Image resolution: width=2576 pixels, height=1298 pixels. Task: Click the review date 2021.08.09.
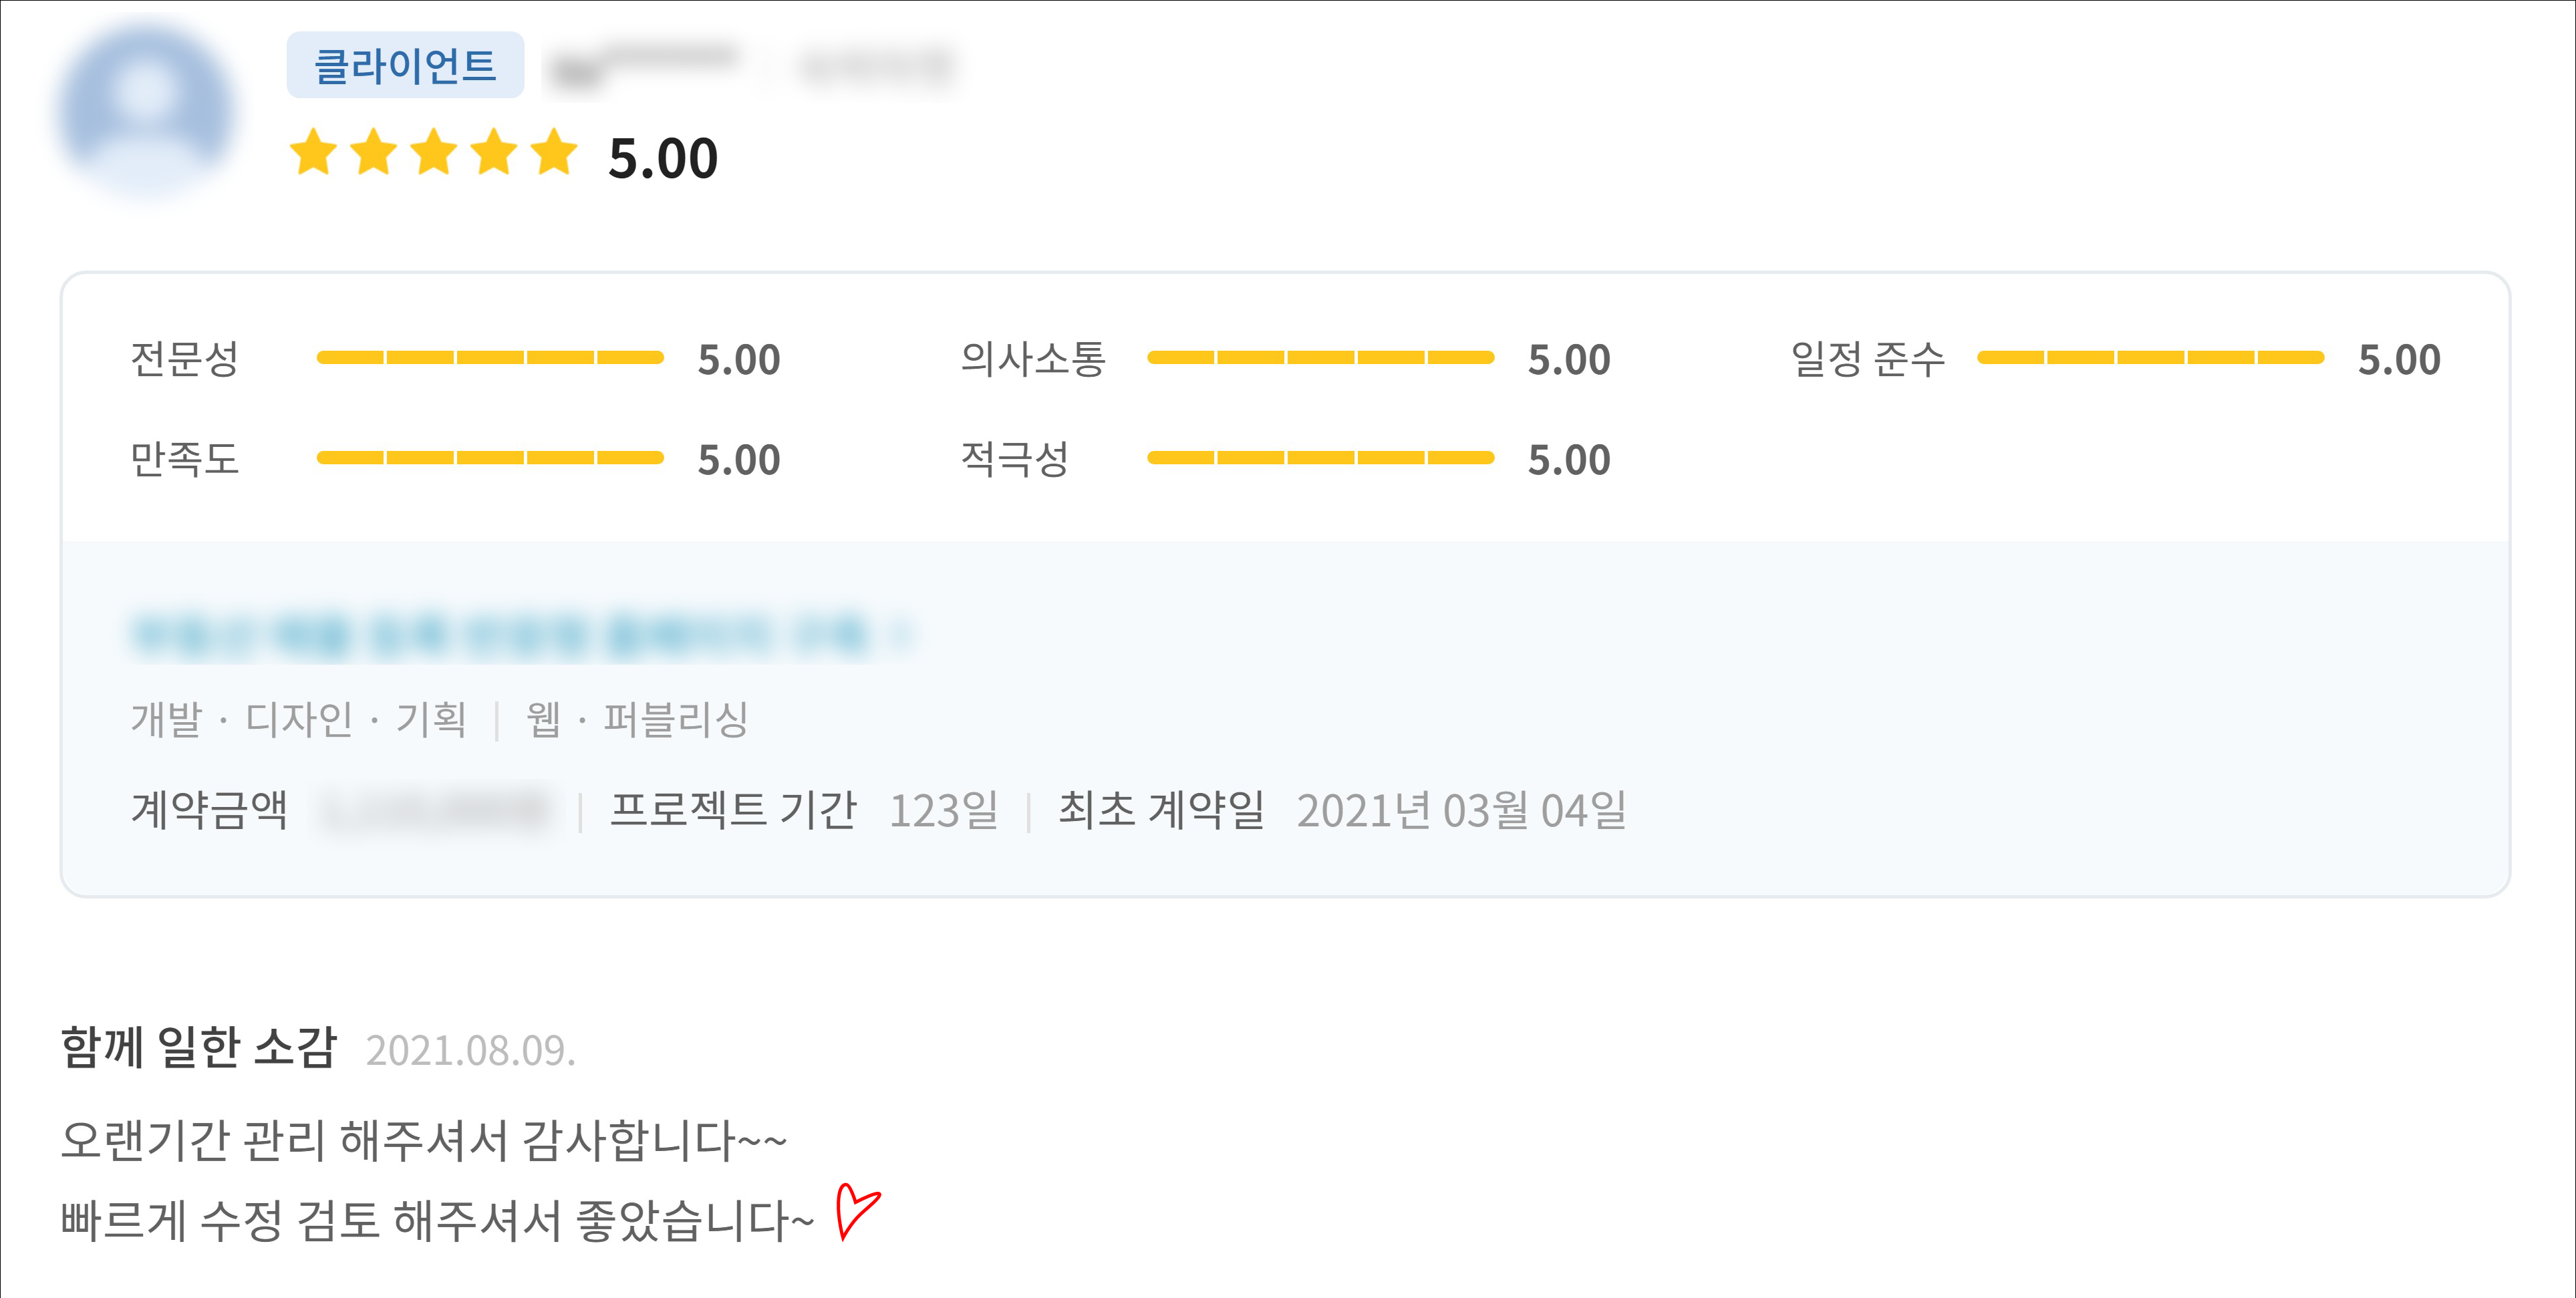[470, 1051]
